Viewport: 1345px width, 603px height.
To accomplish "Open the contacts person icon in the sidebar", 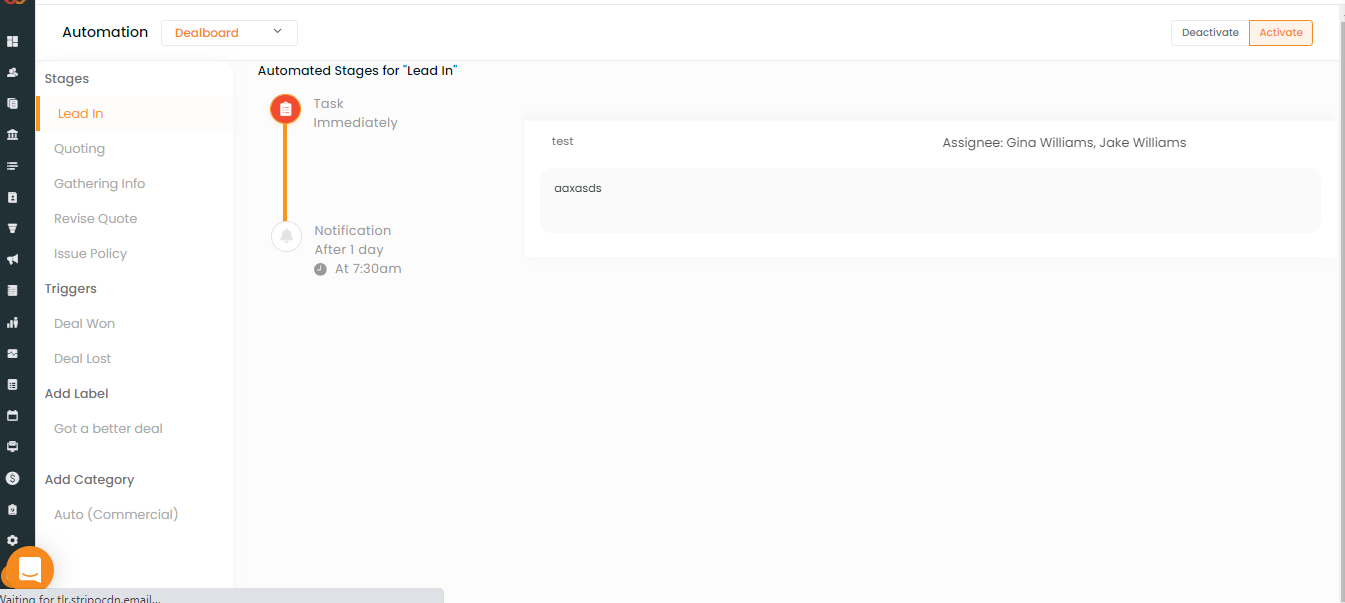I will coord(13,72).
